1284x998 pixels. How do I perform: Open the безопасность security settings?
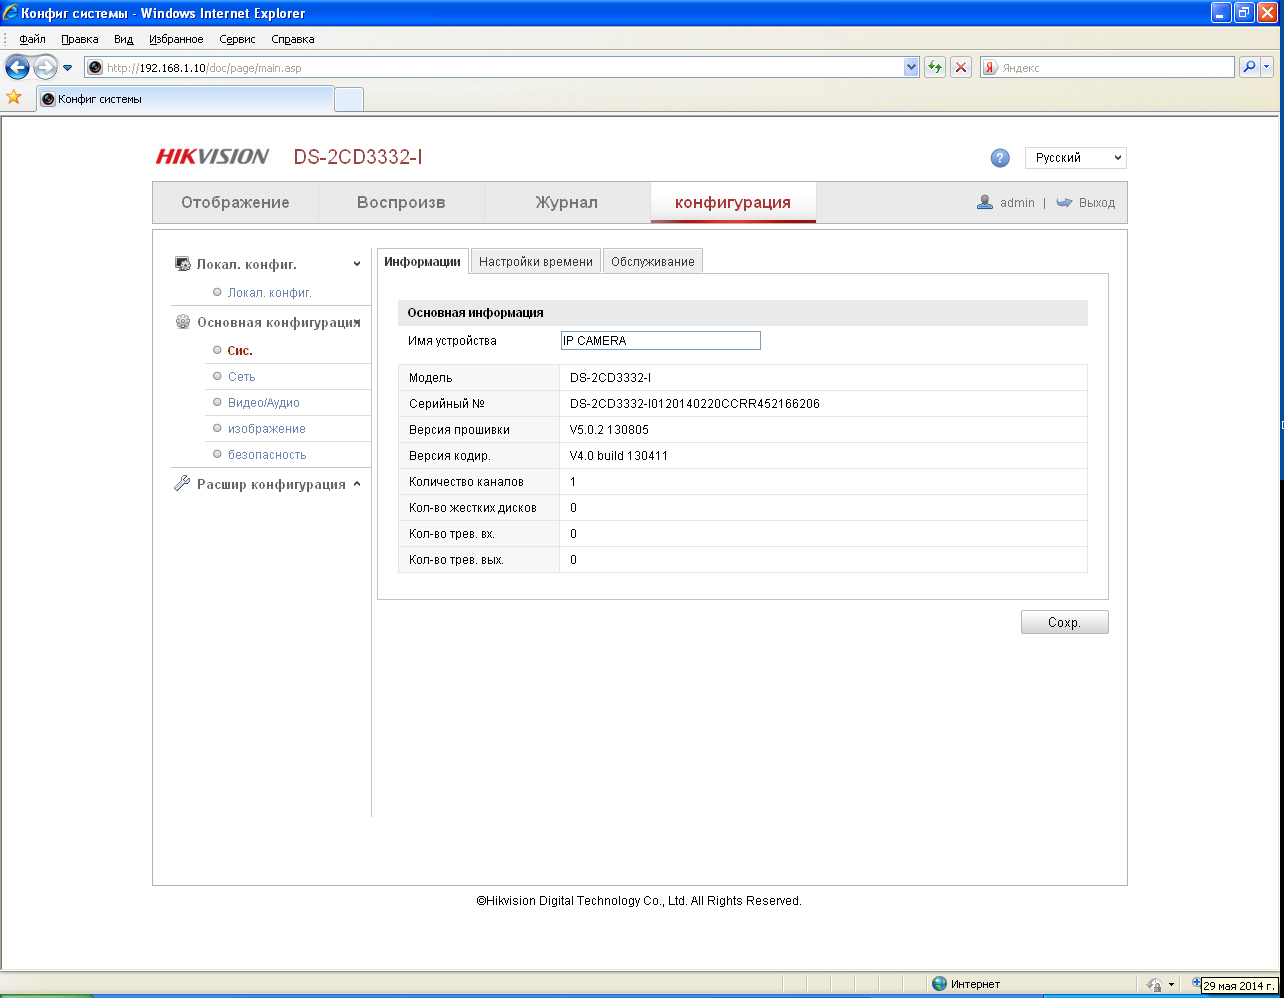pyautogui.click(x=266, y=454)
